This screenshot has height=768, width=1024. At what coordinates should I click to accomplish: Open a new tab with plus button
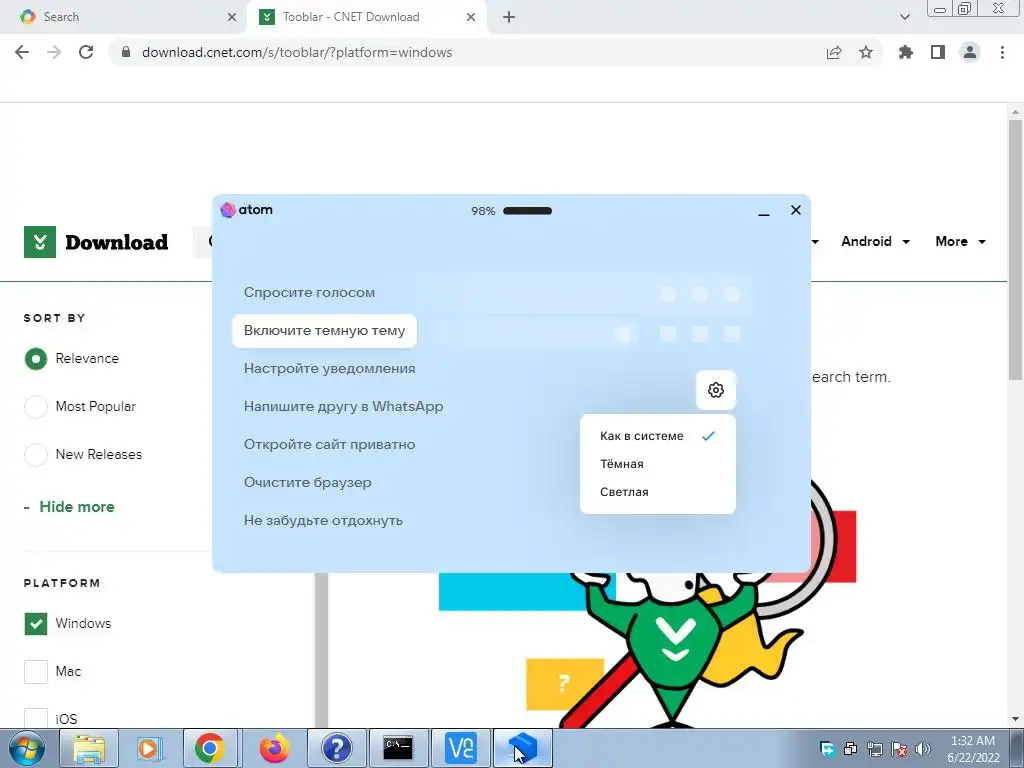(x=509, y=17)
